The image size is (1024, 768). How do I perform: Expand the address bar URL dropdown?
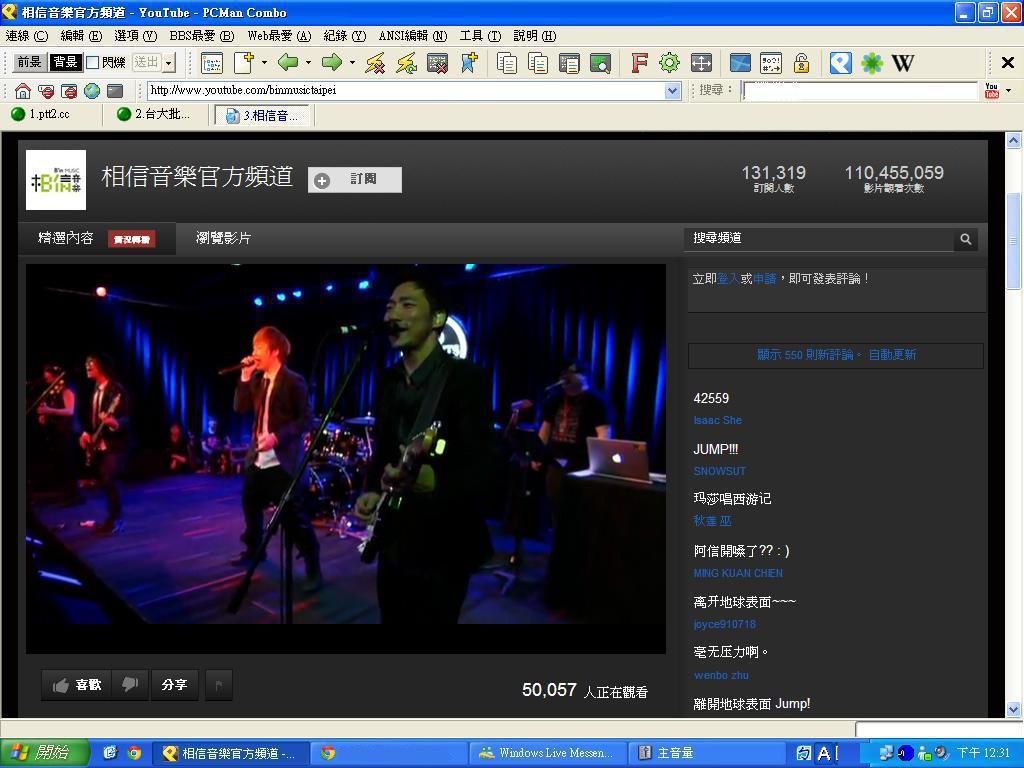pos(672,91)
